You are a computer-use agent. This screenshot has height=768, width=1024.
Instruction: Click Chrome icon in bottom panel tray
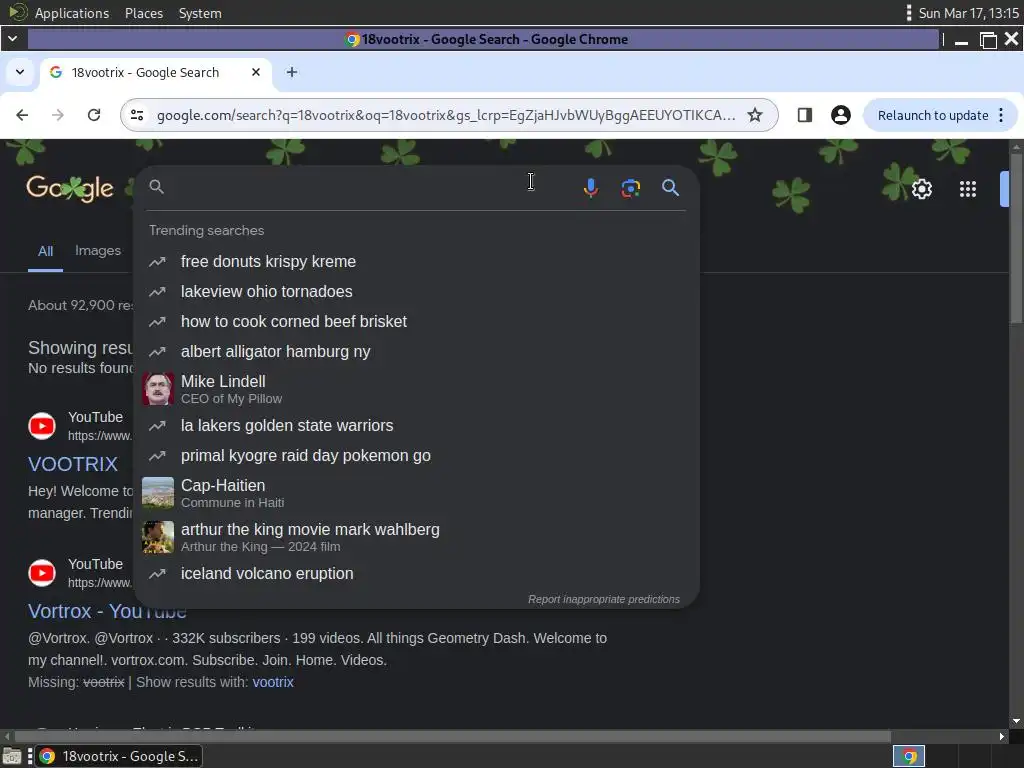click(909, 757)
